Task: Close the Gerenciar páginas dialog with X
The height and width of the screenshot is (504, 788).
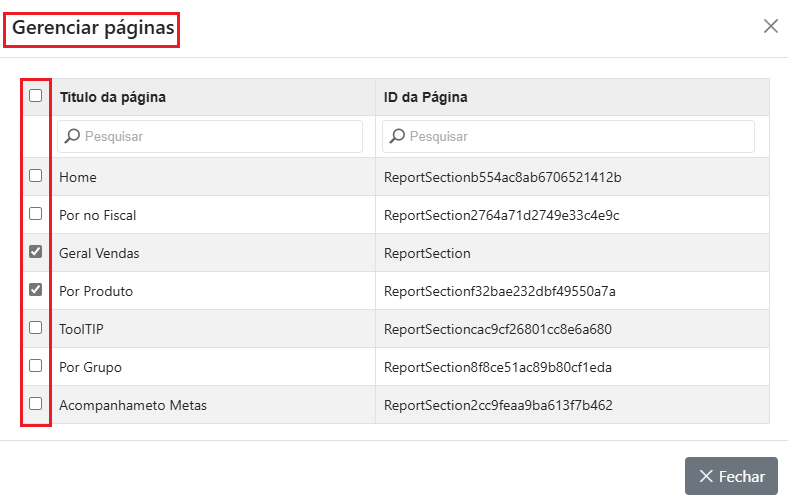Action: (x=770, y=26)
